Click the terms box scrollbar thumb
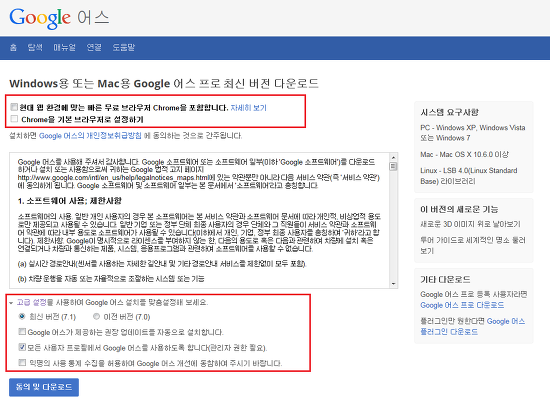 pyautogui.click(x=393, y=167)
